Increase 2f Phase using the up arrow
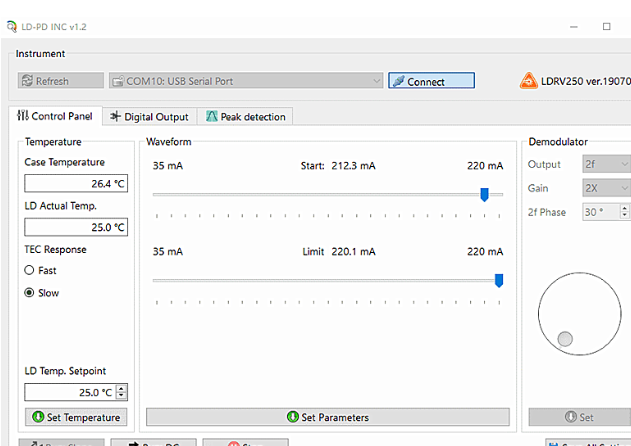This screenshot has height=446, width=631. (x=625, y=208)
